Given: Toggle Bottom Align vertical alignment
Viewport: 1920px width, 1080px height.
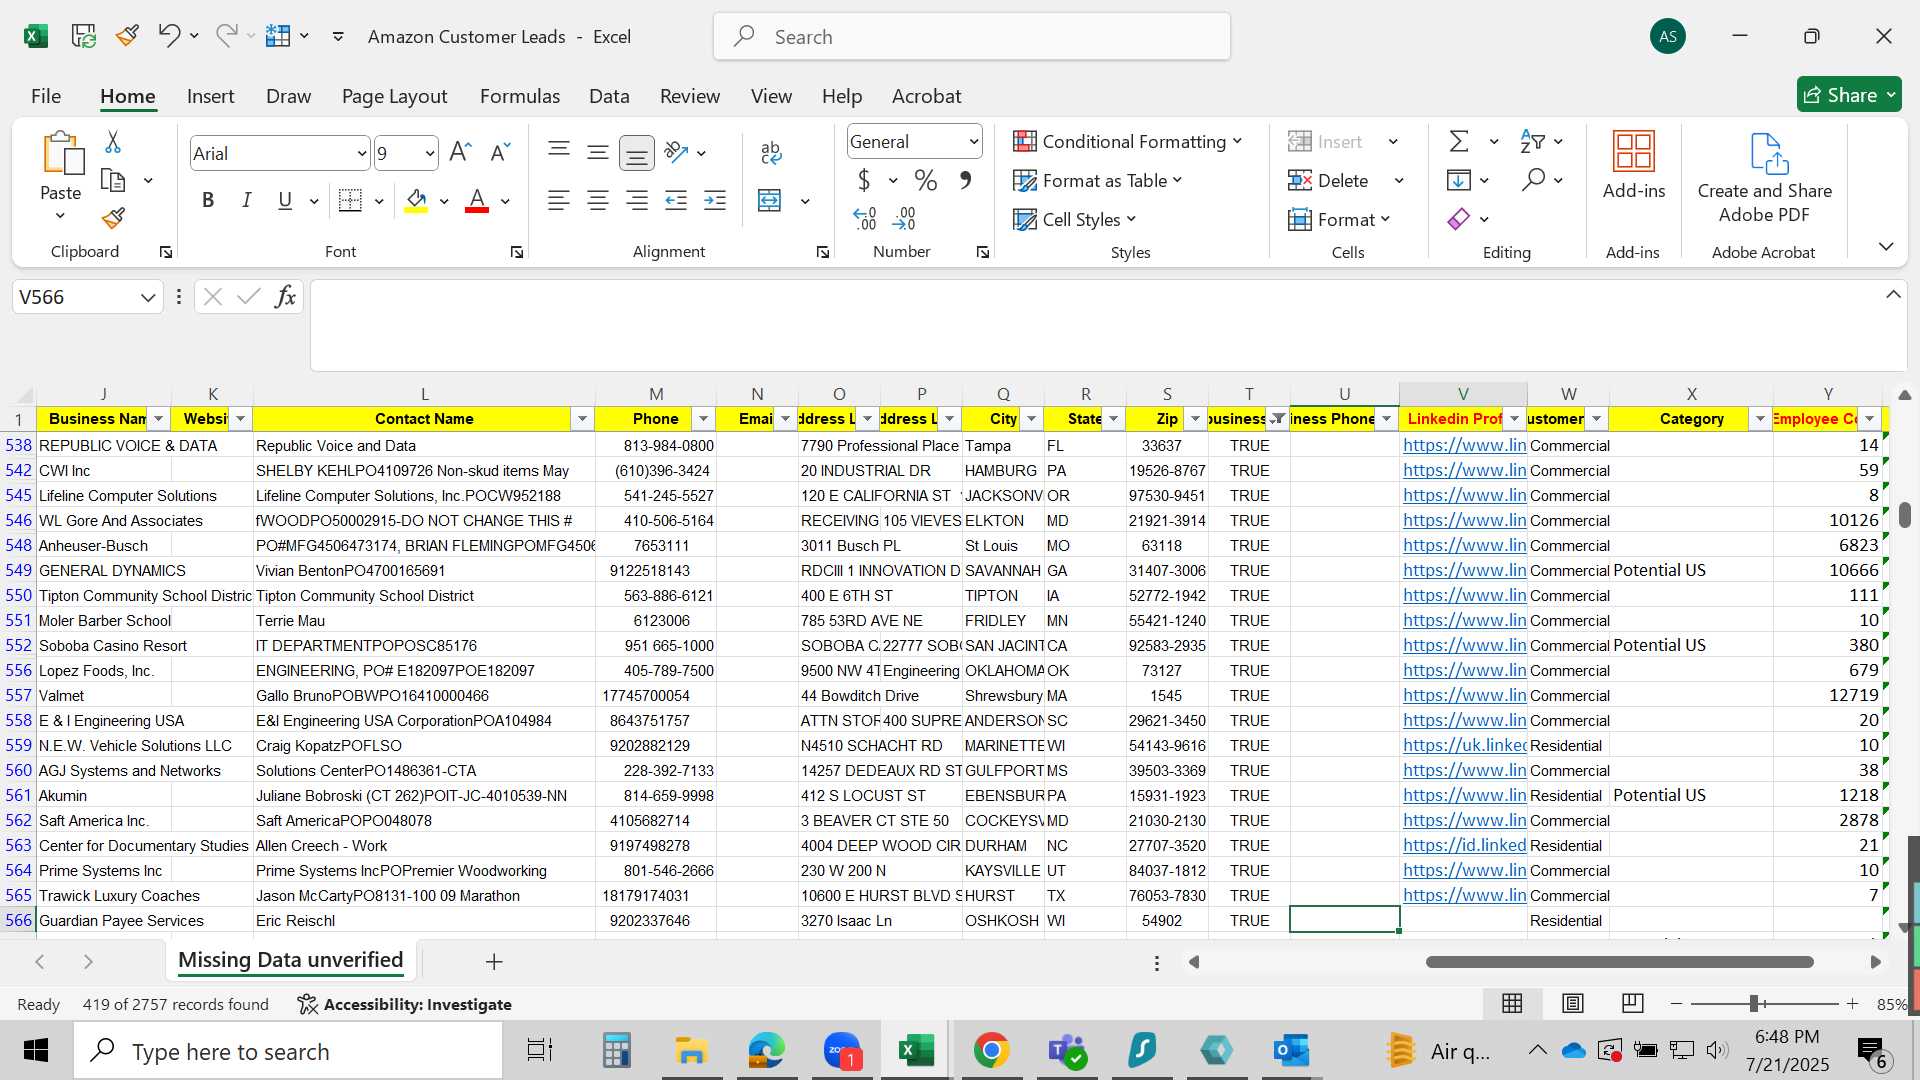Looking at the screenshot, I should tap(637, 152).
